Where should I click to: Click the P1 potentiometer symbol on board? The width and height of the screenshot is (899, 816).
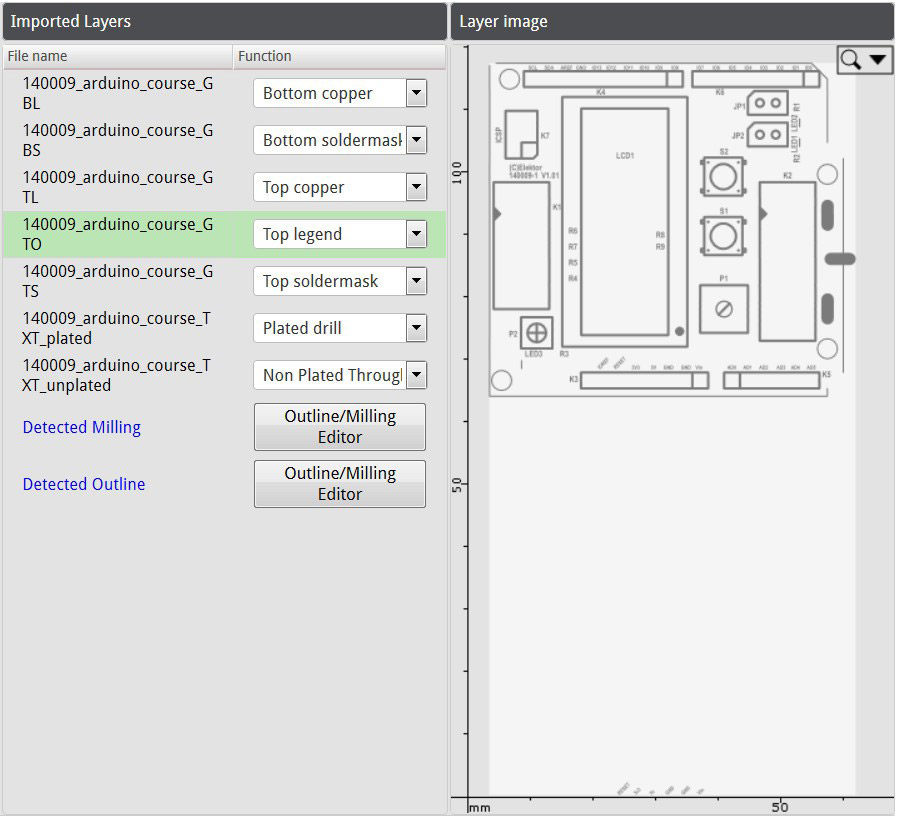tap(724, 309)
